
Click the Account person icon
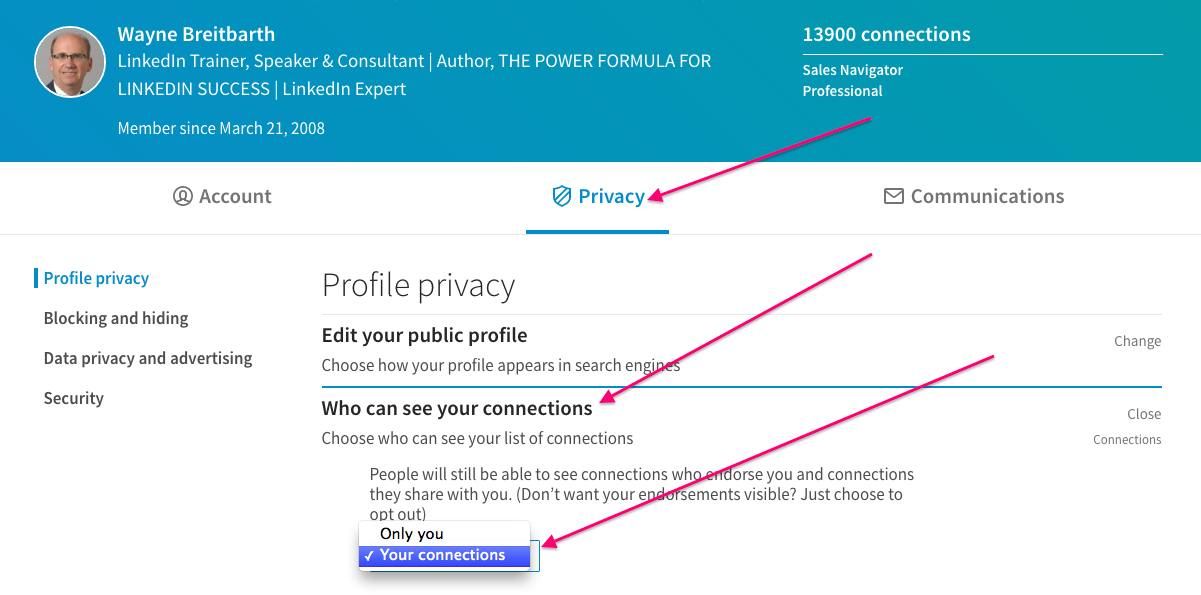pos(183,196)
